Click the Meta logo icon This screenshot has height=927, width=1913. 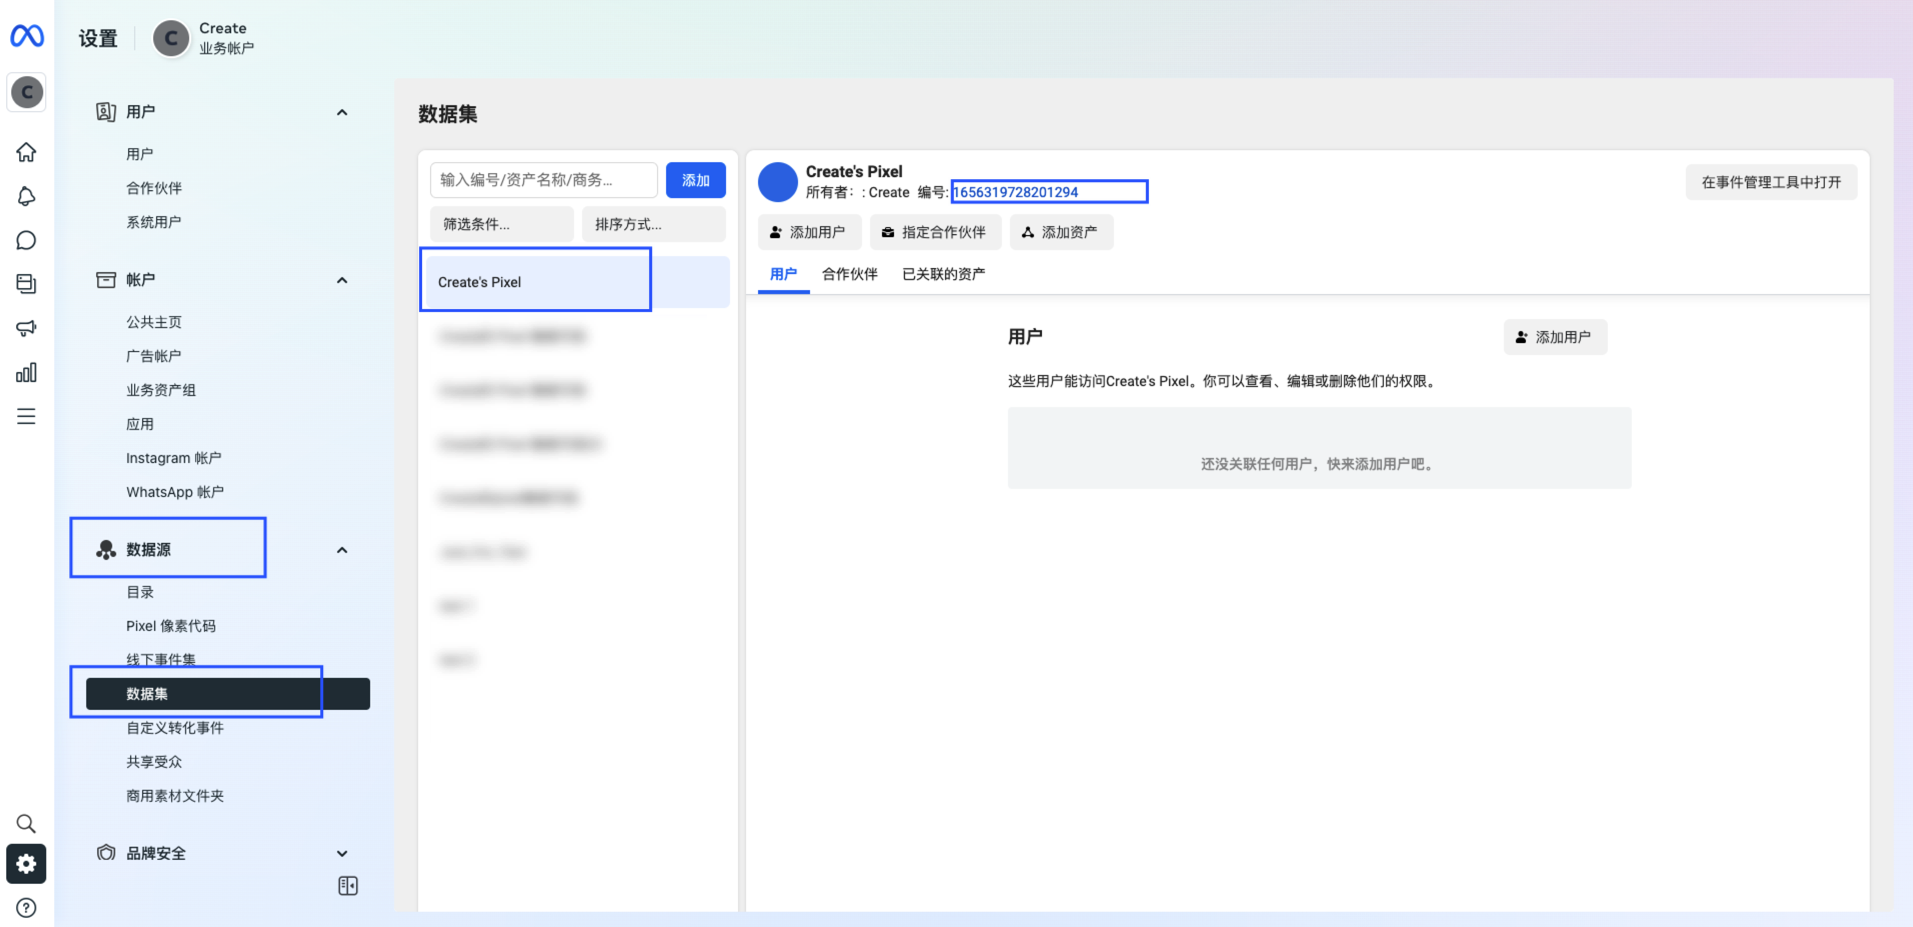coord(27,37)
